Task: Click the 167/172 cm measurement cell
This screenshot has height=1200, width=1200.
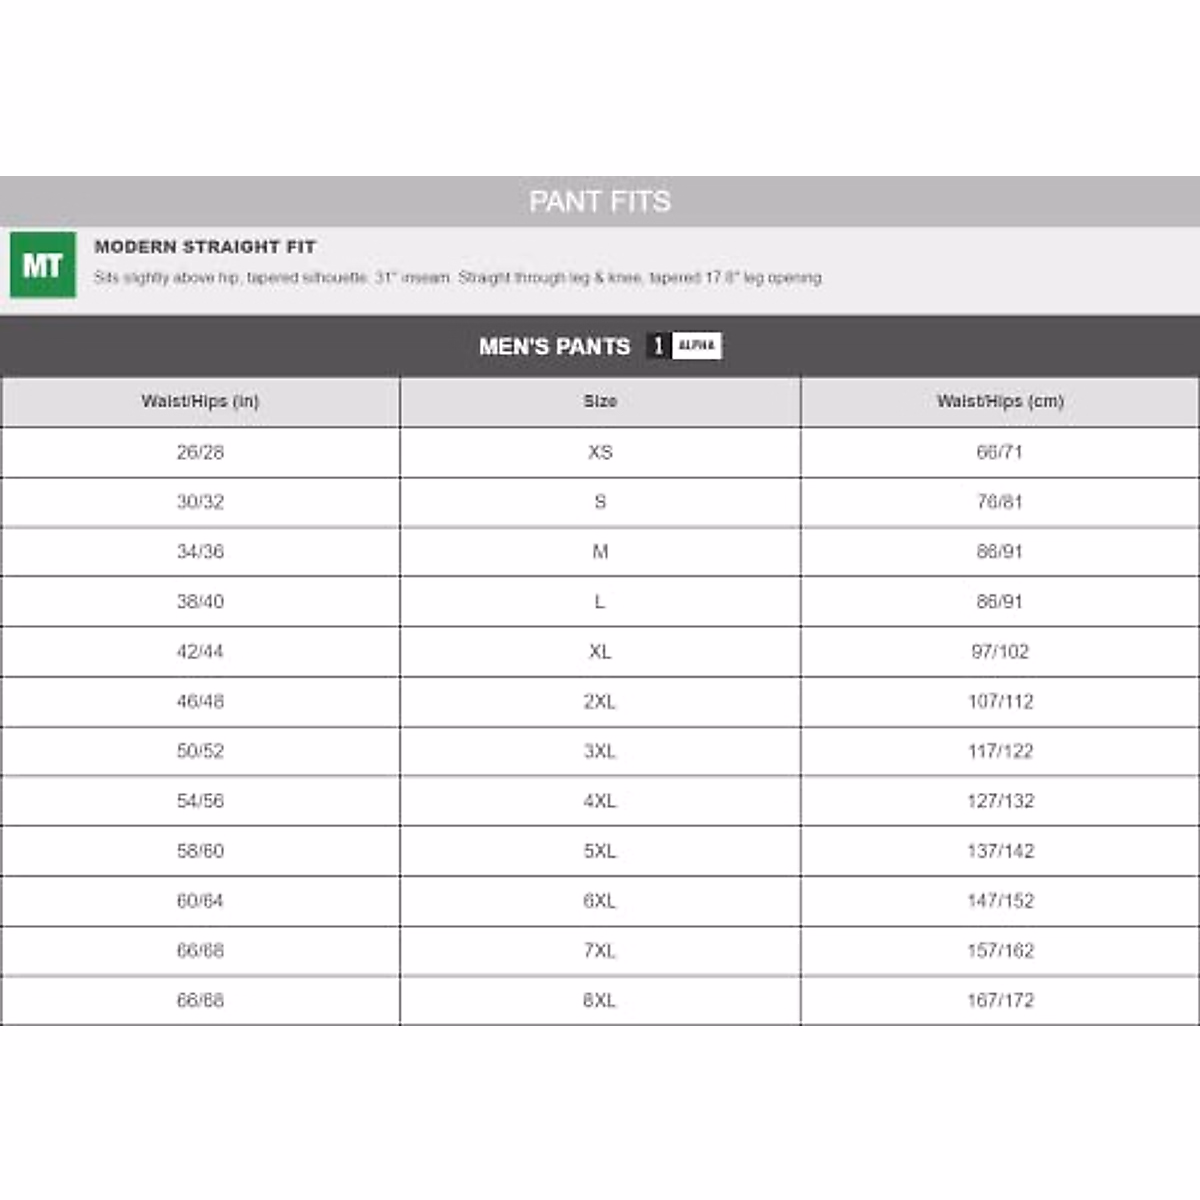Action: point(1000,1000)
